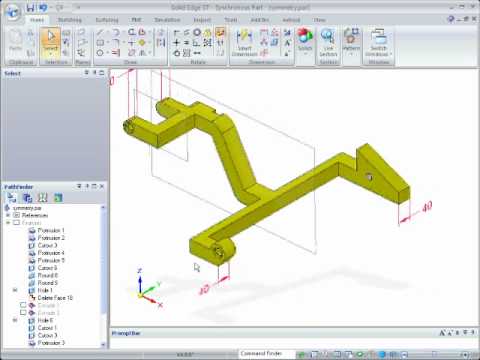Choose the Smart Dimension tool
This screenshot has height=360, width=480.
click(244, 43)
